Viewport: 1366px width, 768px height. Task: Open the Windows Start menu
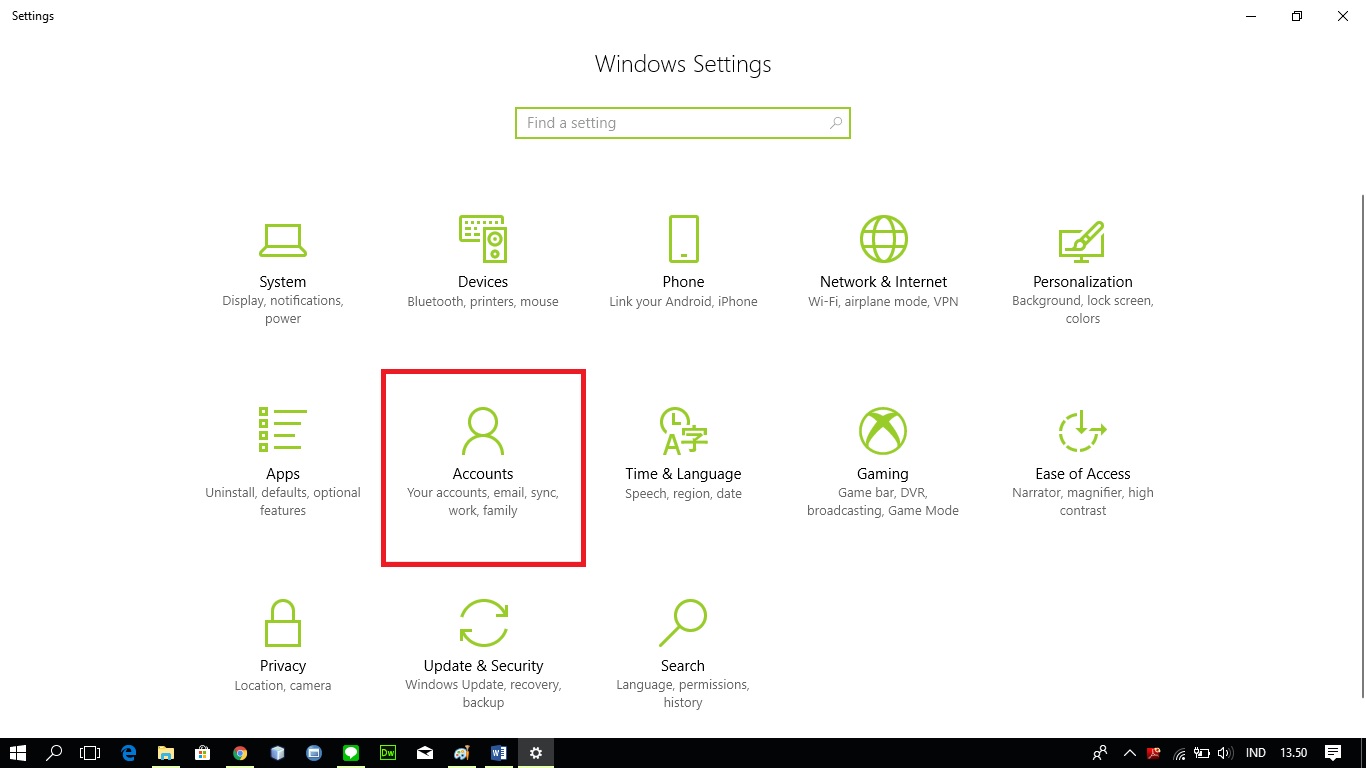tap(18, 753)
